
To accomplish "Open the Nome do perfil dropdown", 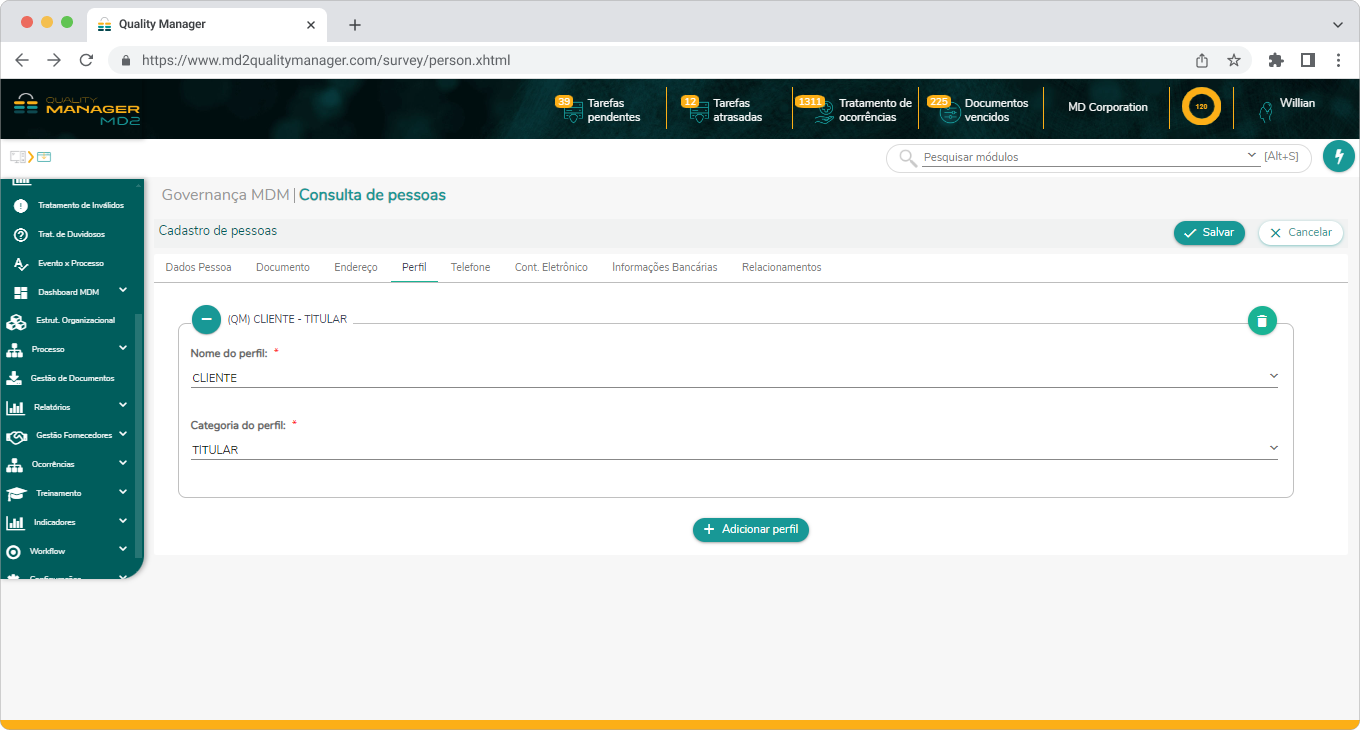I will tap(1273, 375).
